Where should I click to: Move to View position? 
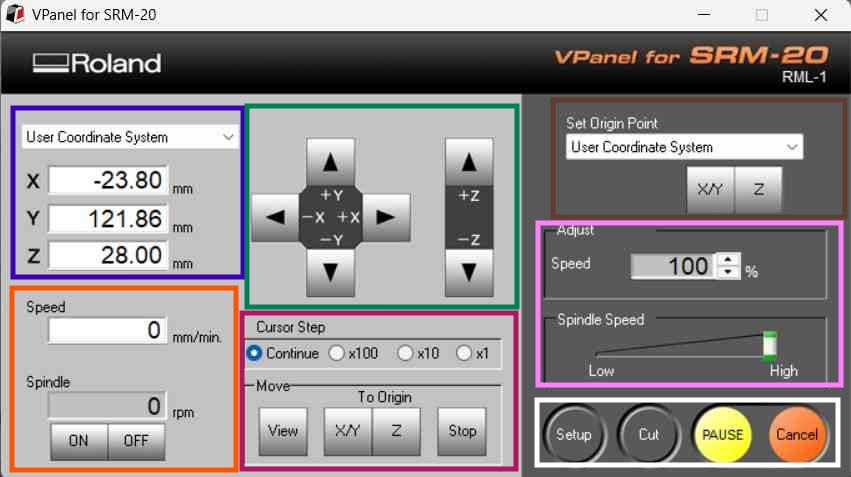point(283,431)
